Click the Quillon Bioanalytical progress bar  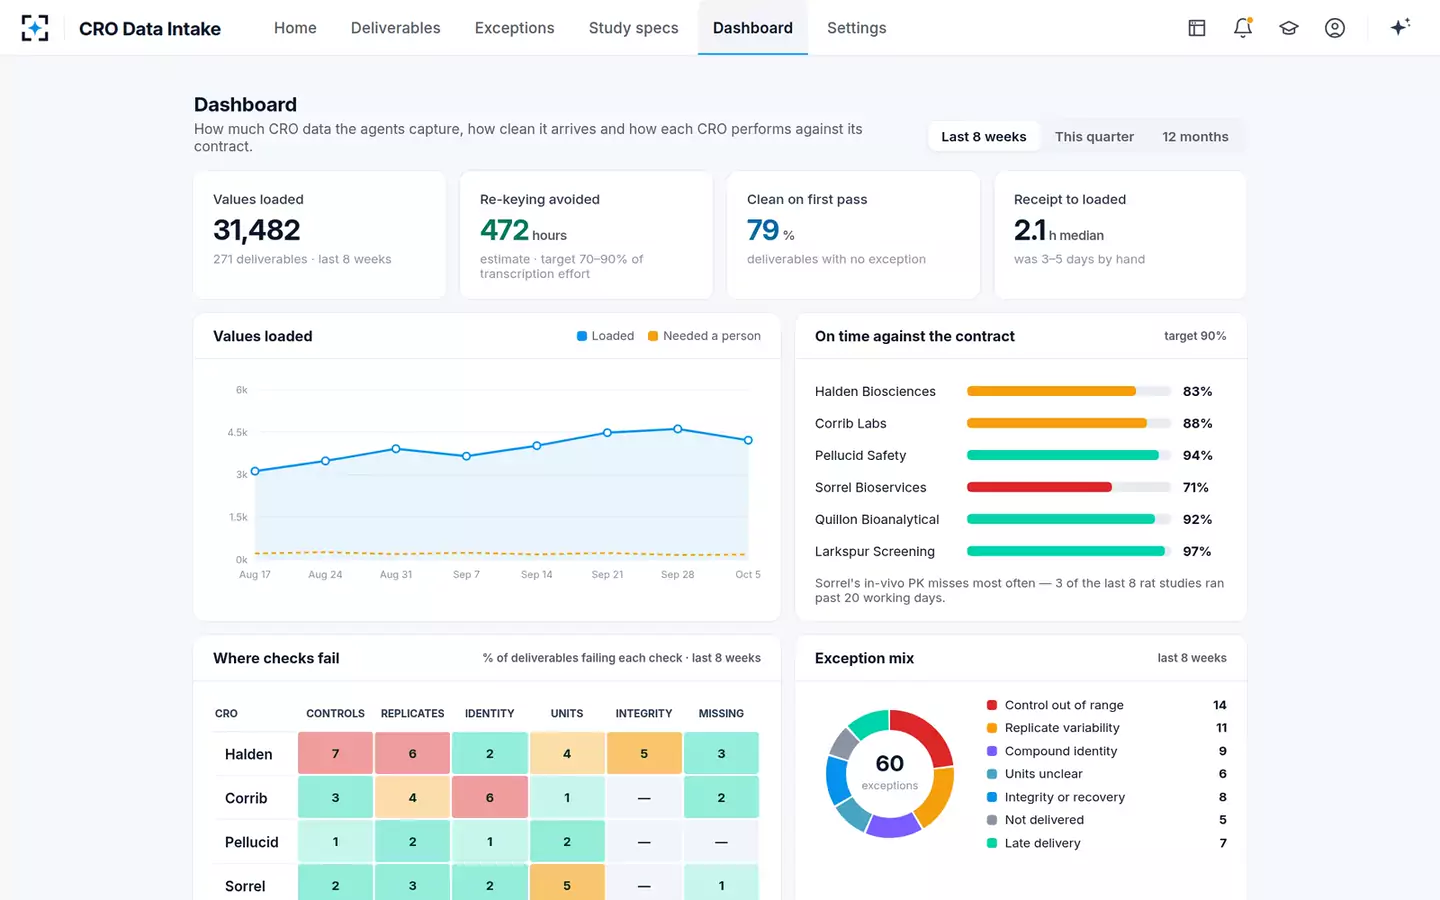pyautogui.click(x=1069, y=519)
